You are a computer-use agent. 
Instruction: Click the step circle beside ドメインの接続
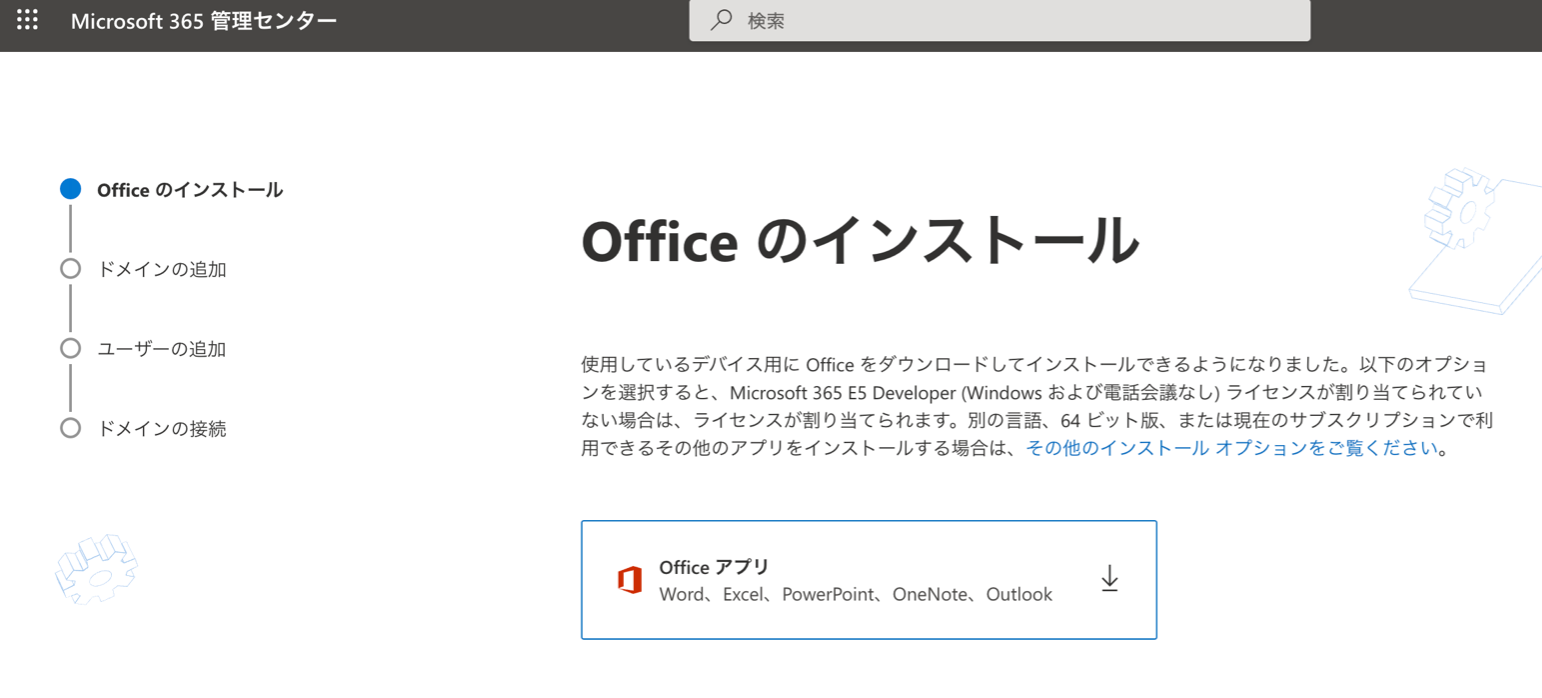point(70,429)
